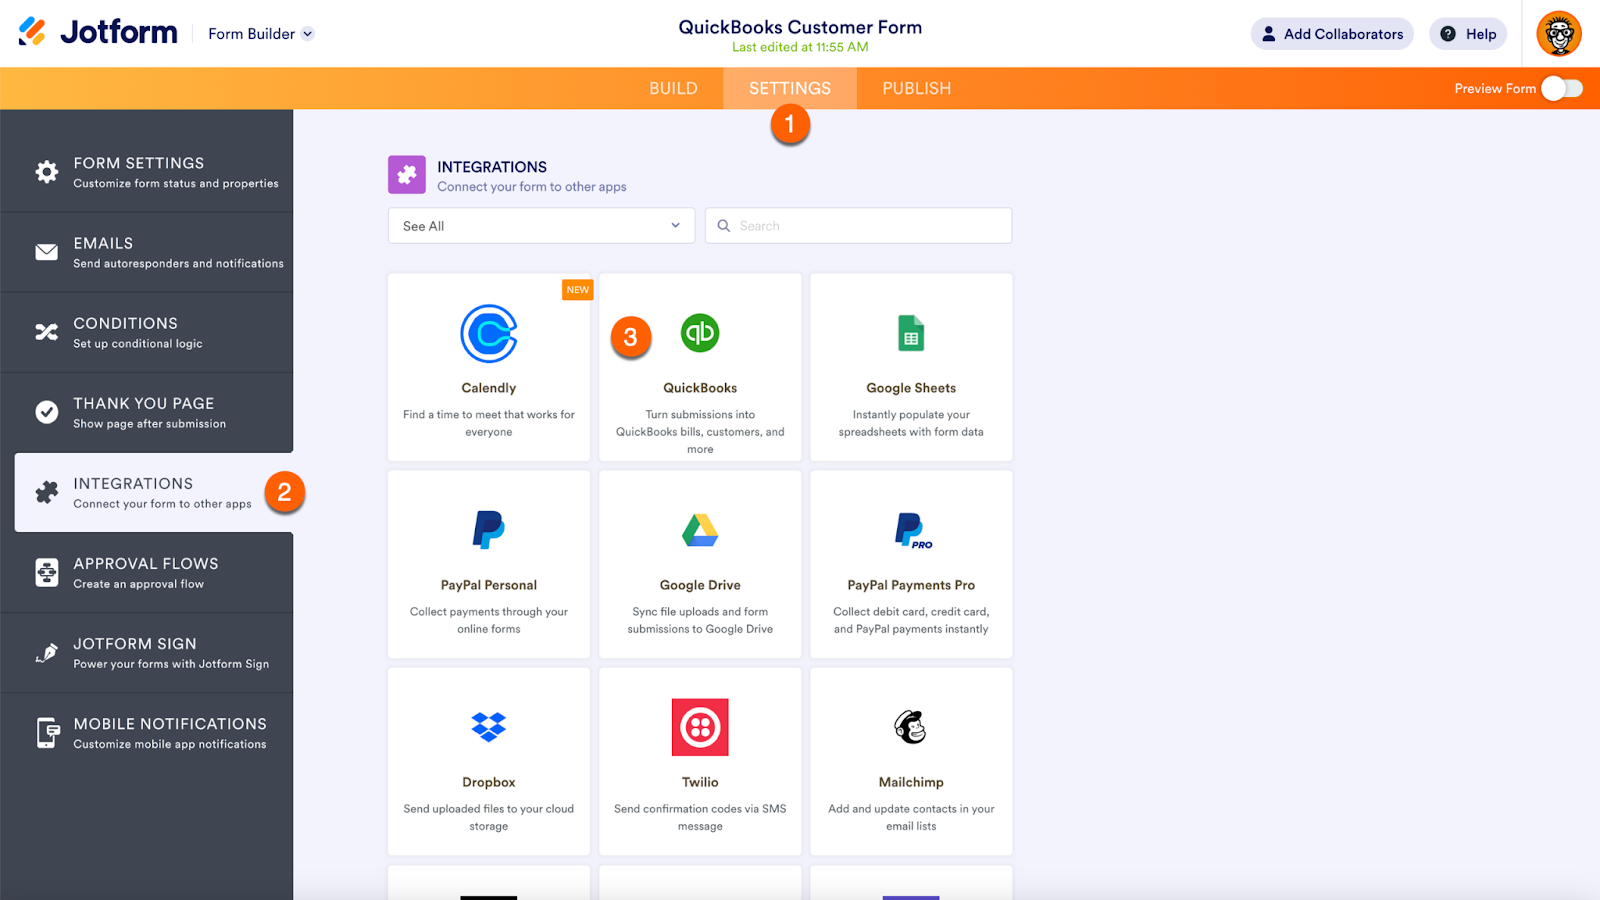
Task: Switch to the Build tab
Action: pyautogui.click(x=673, y=88)
